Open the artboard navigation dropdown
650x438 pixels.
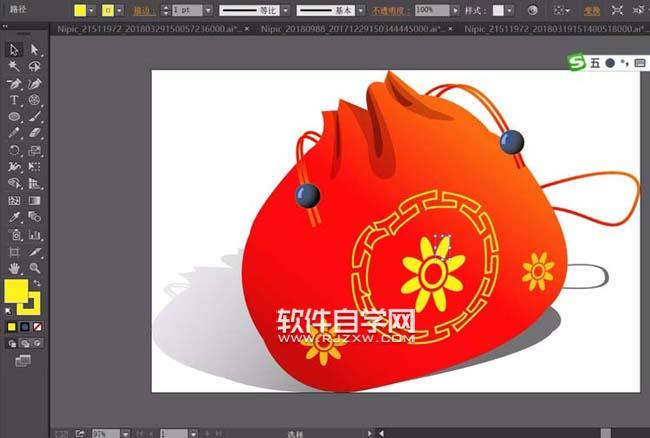pyautogui.click(x=193, y=434)
